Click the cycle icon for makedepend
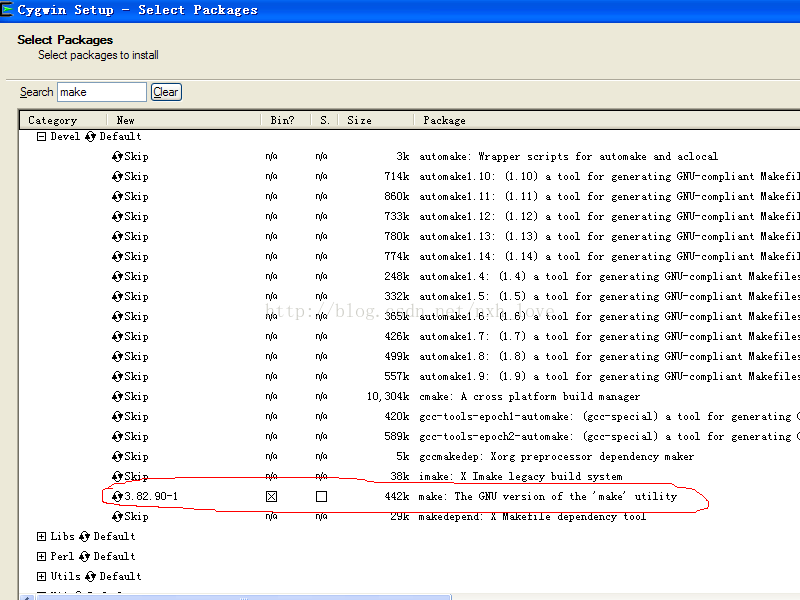The image size is (800, 600). pos(117,516)
